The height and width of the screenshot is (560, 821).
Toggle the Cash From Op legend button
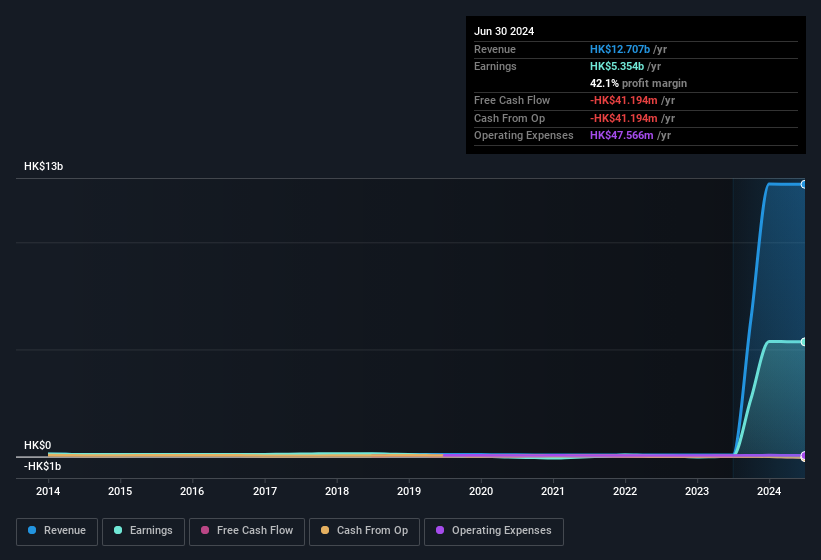364,531
